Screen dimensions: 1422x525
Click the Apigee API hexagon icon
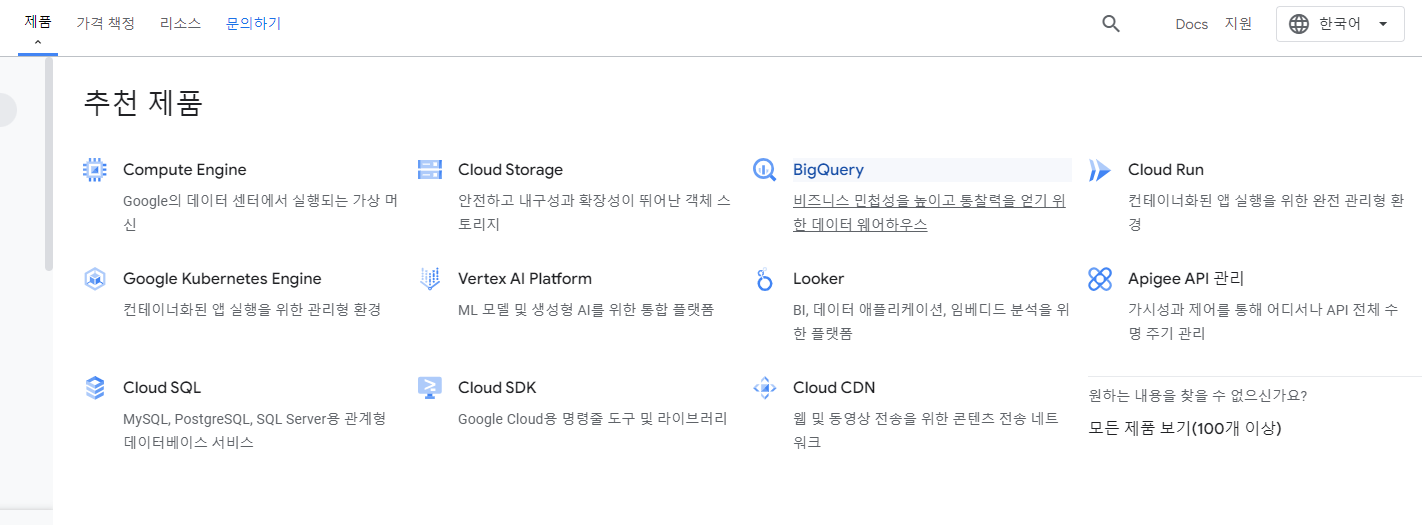coord(1100,279)
